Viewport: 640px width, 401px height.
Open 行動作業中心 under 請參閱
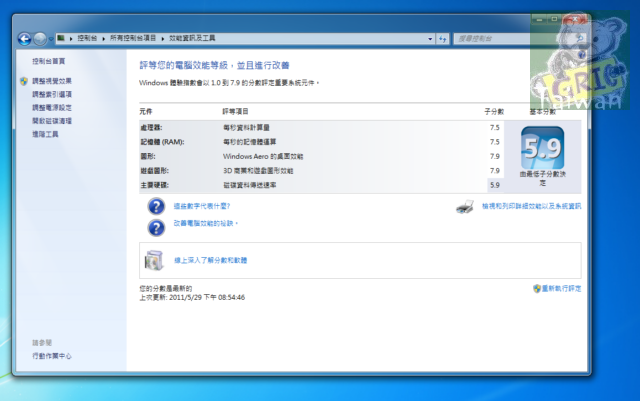point(52,356)
